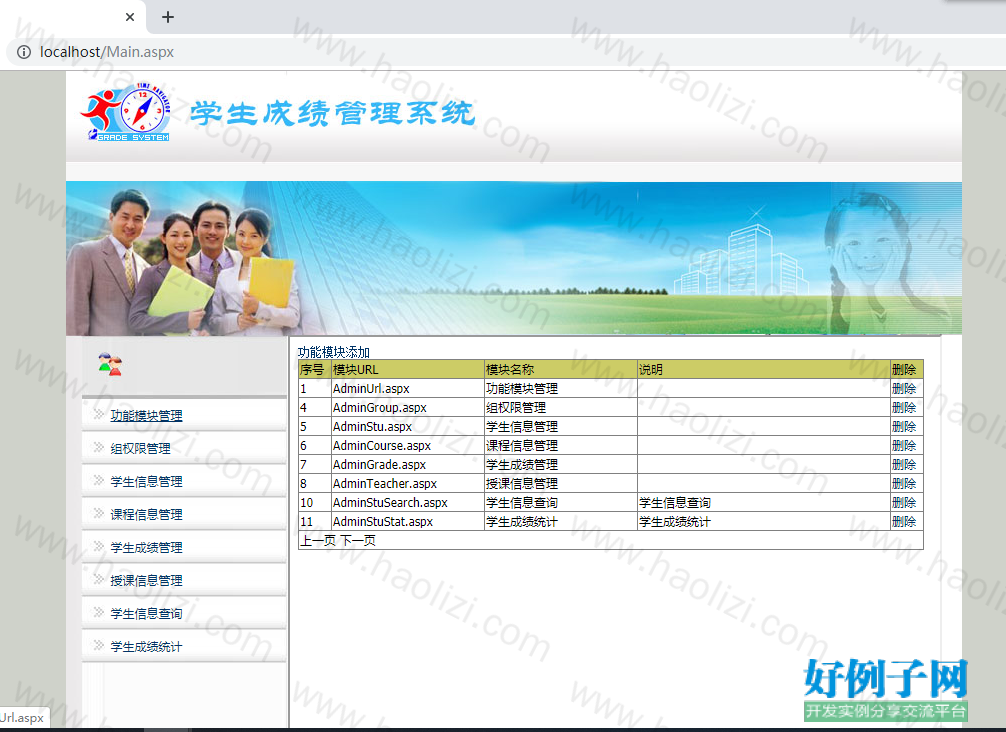Select the AdminStu.aspx cell

coord(407,427)
